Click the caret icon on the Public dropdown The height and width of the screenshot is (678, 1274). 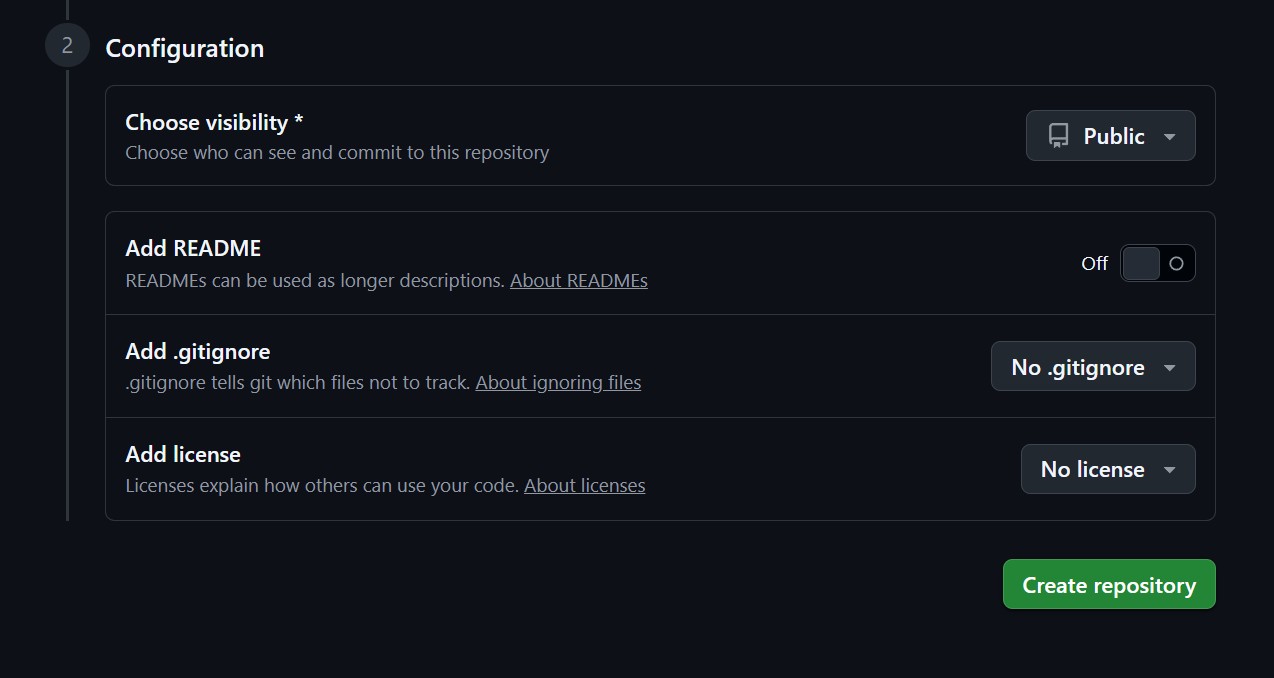coord(1169,136)
